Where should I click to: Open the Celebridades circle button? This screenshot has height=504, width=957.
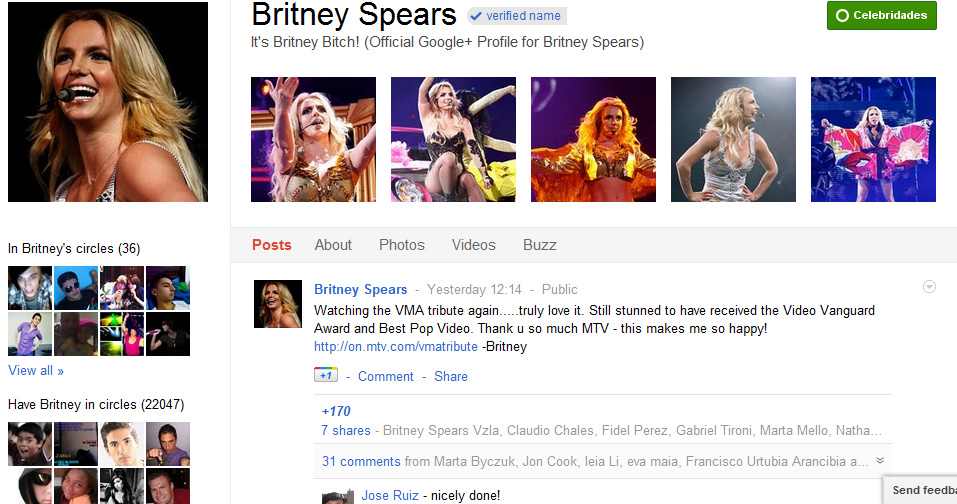(882, 15)
